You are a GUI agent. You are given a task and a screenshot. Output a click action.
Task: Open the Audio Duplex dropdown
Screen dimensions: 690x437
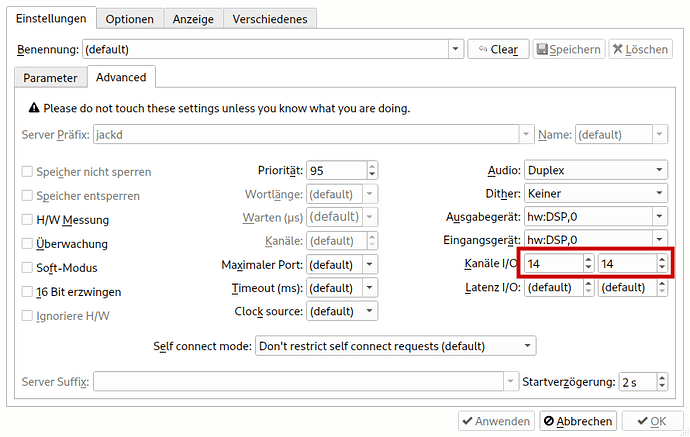[x=596, y=170]
